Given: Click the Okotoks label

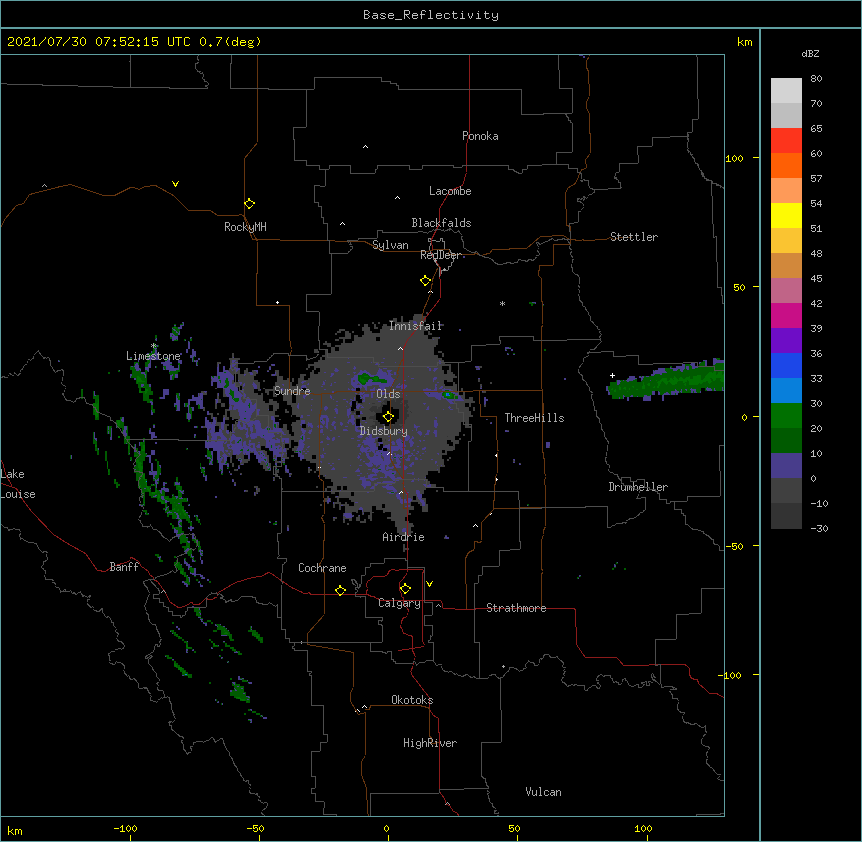Looking at the screenshot, I should click(412, 700).
